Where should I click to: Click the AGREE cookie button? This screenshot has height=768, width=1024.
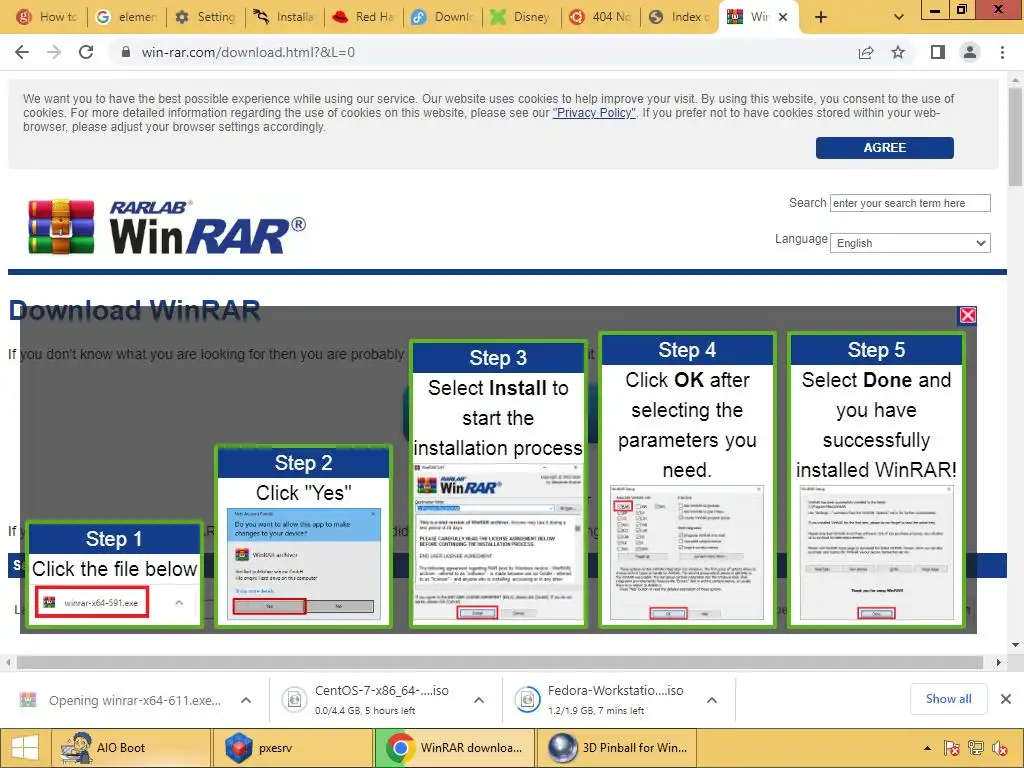884,148
